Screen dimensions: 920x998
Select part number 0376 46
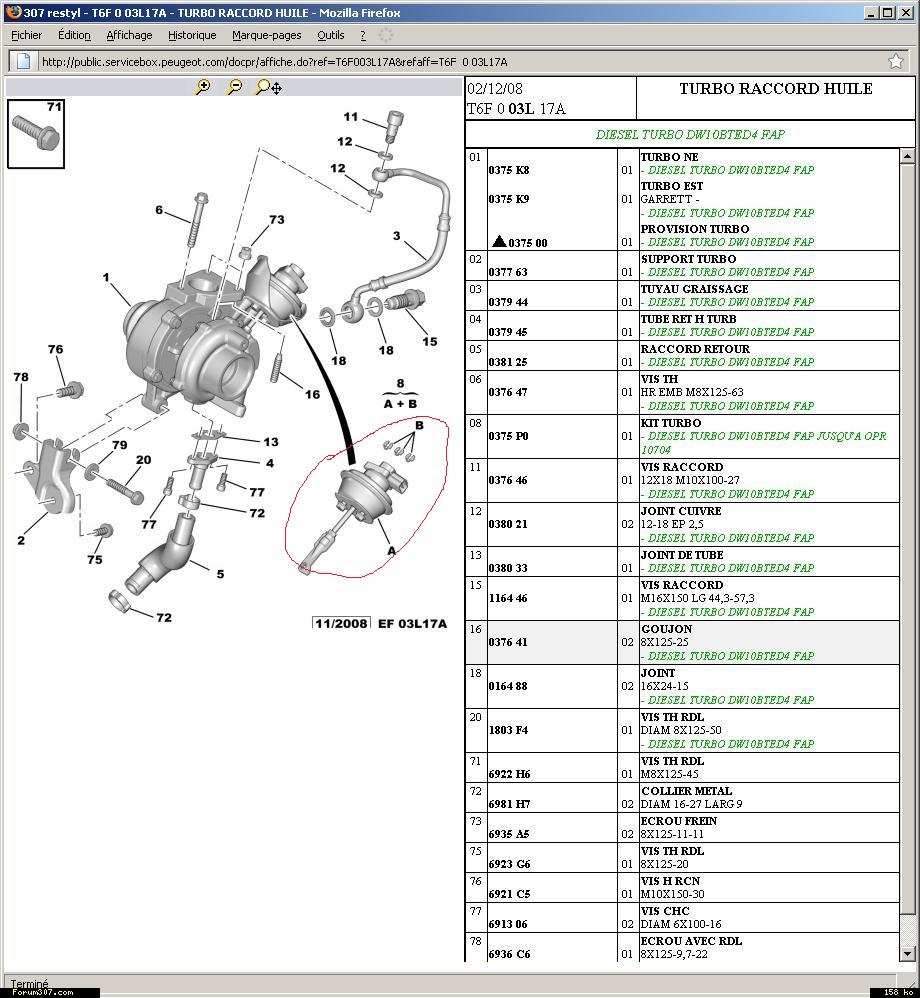pos(508,480)
